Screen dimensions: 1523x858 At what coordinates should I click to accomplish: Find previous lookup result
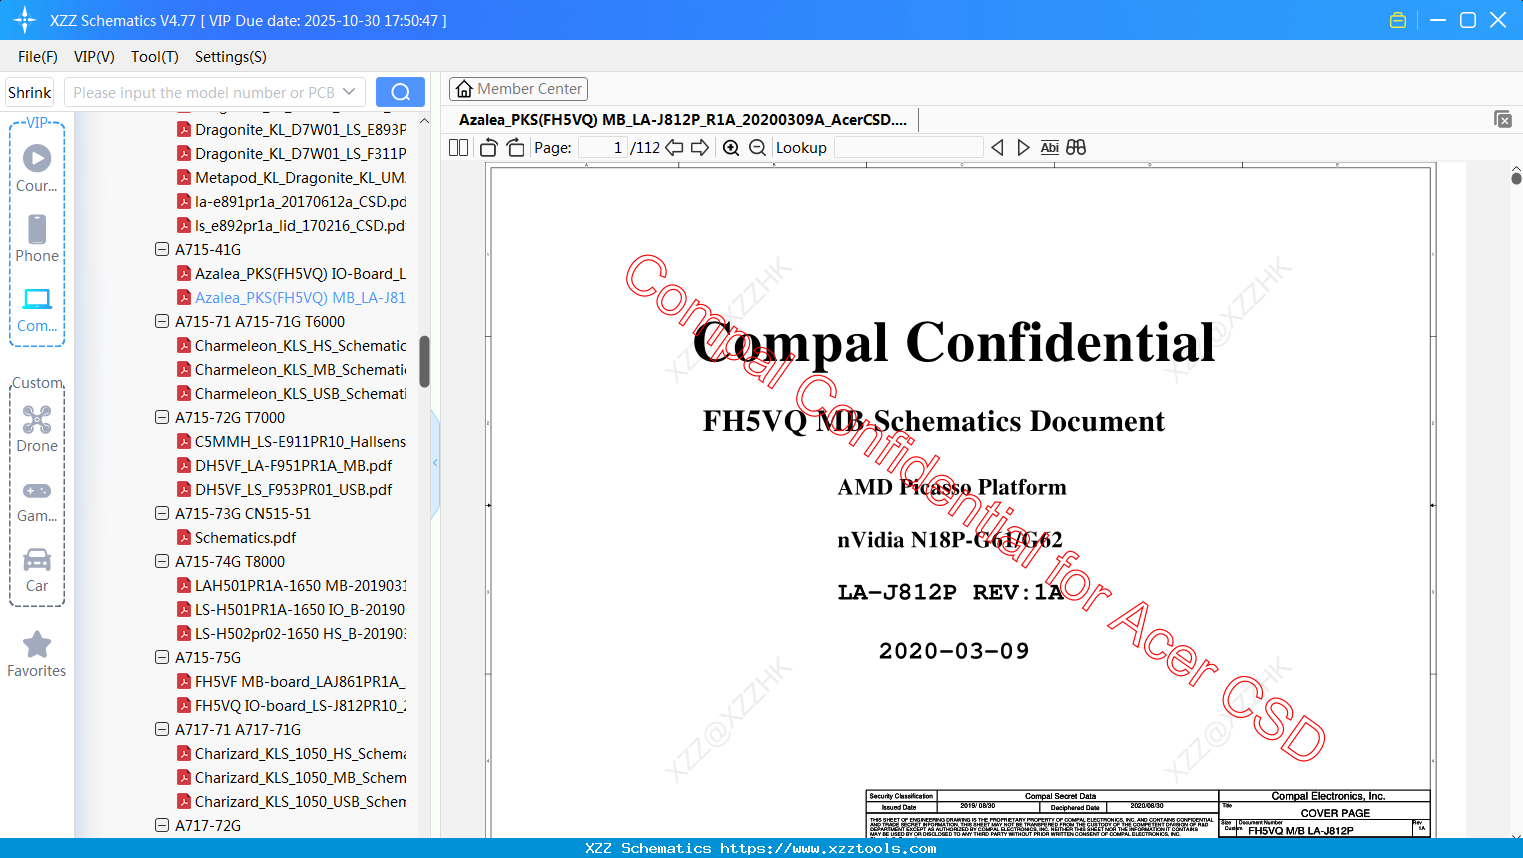pyautogui.click(x=997, y=147)
